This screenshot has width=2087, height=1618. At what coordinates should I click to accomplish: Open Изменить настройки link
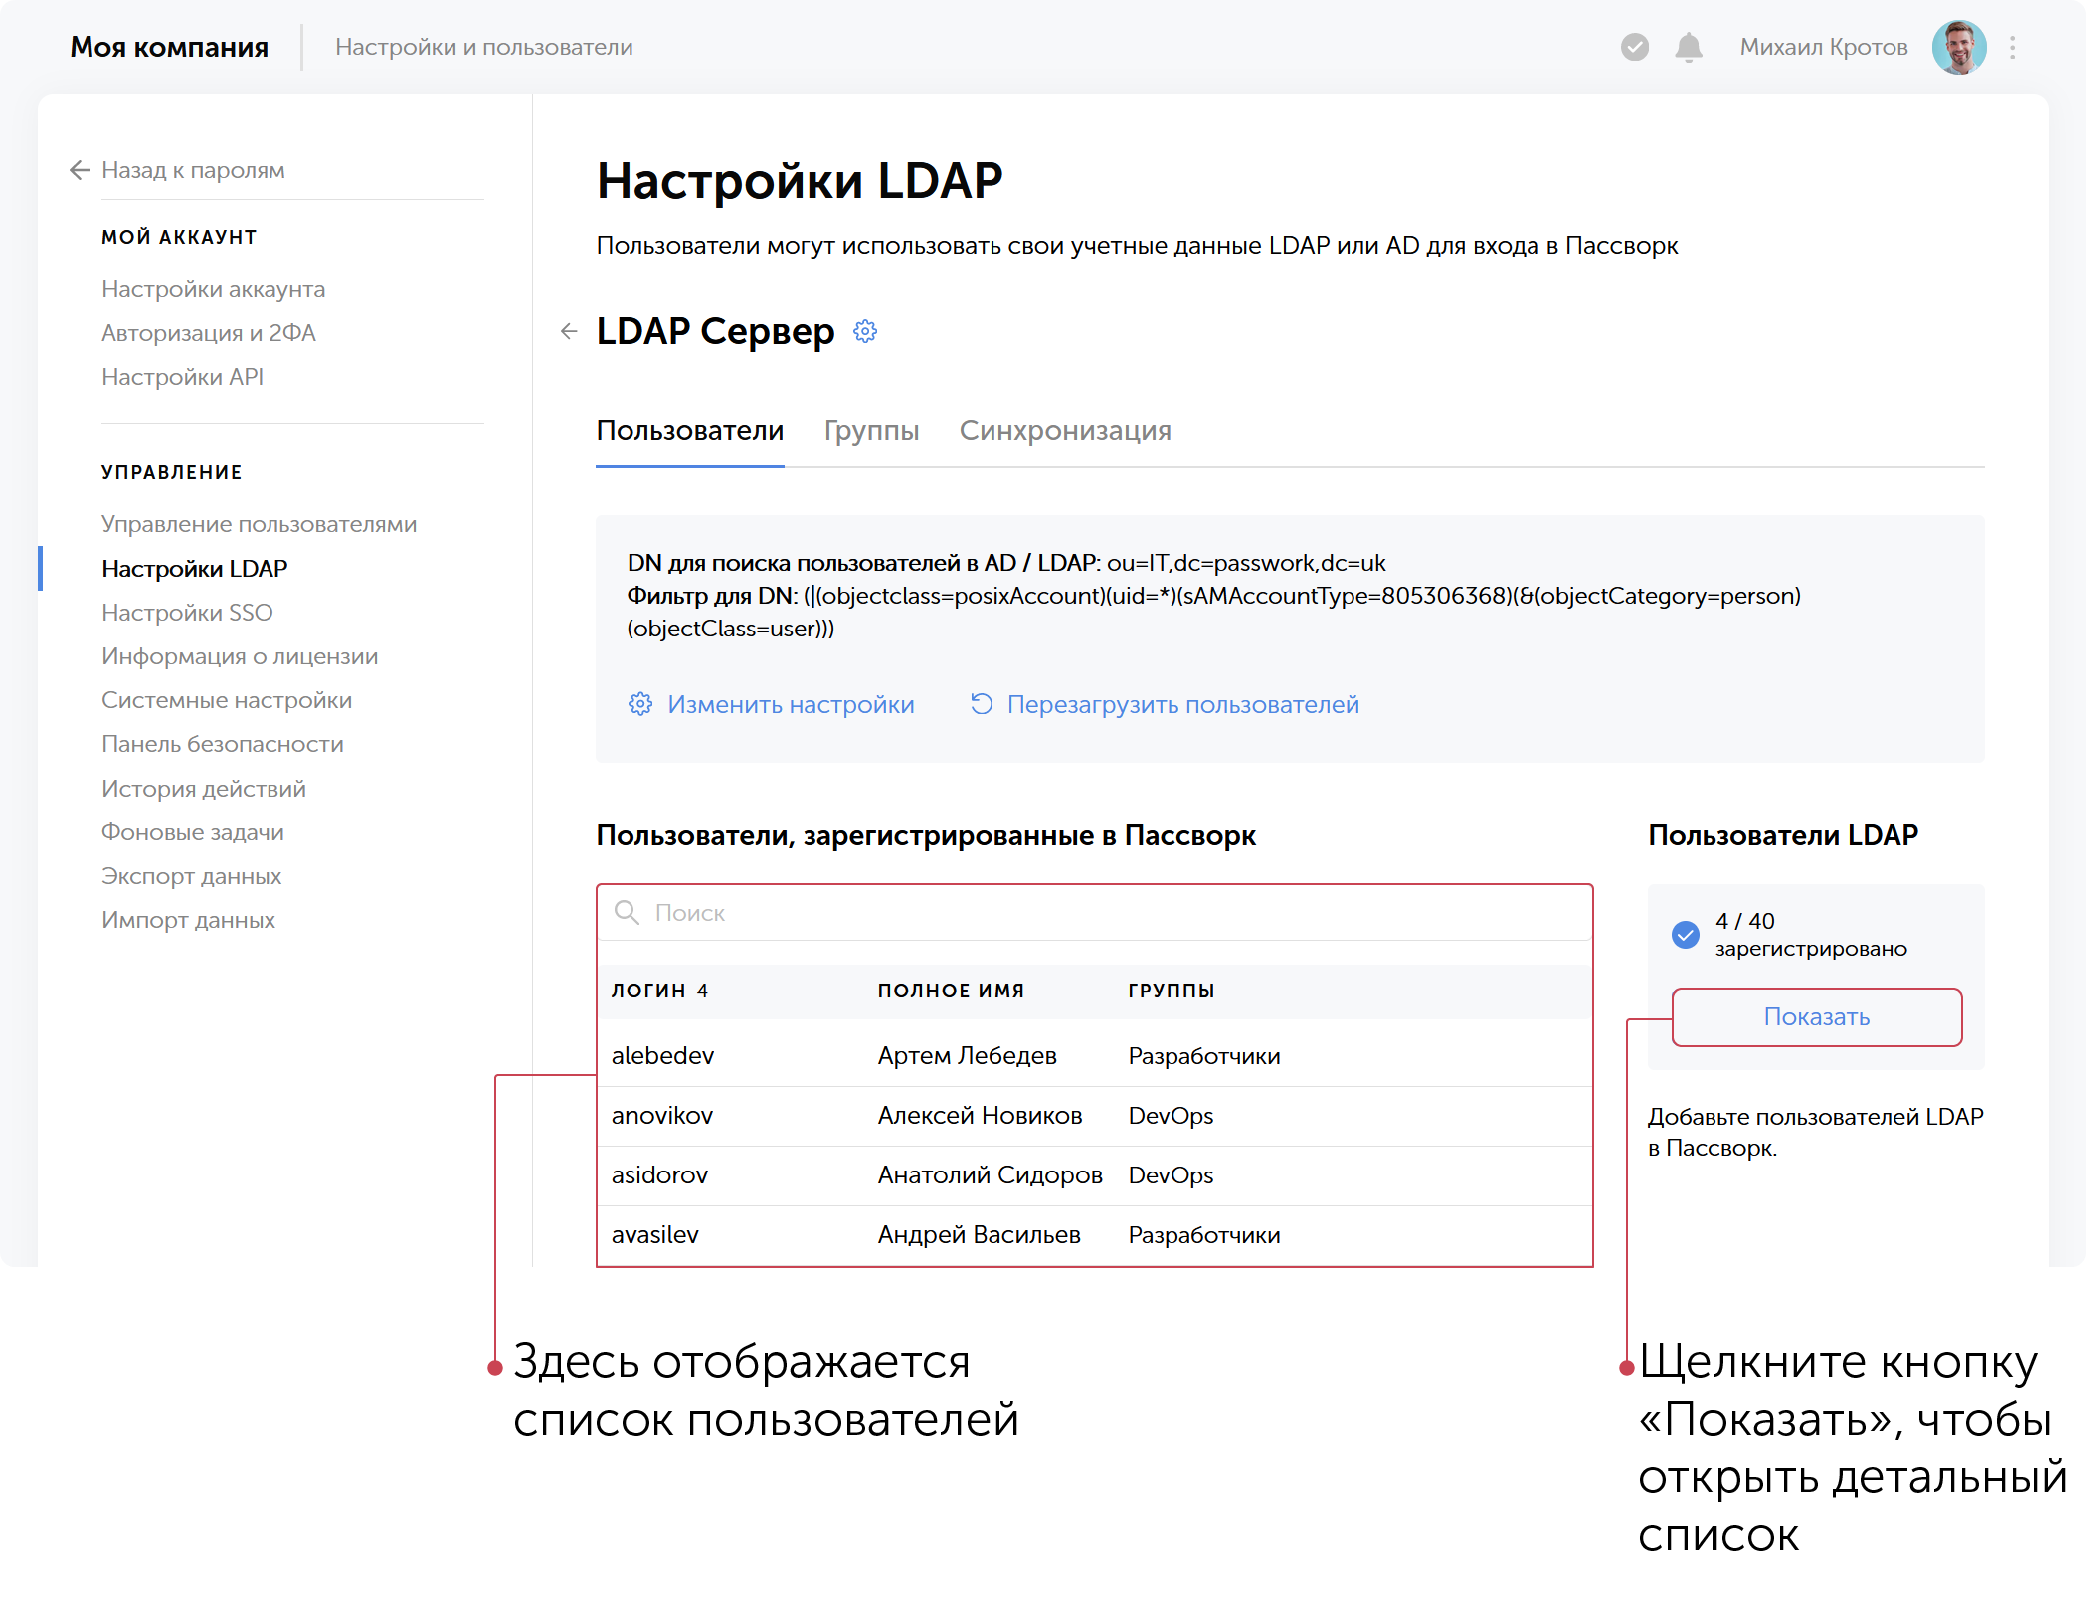pos(790,704)
